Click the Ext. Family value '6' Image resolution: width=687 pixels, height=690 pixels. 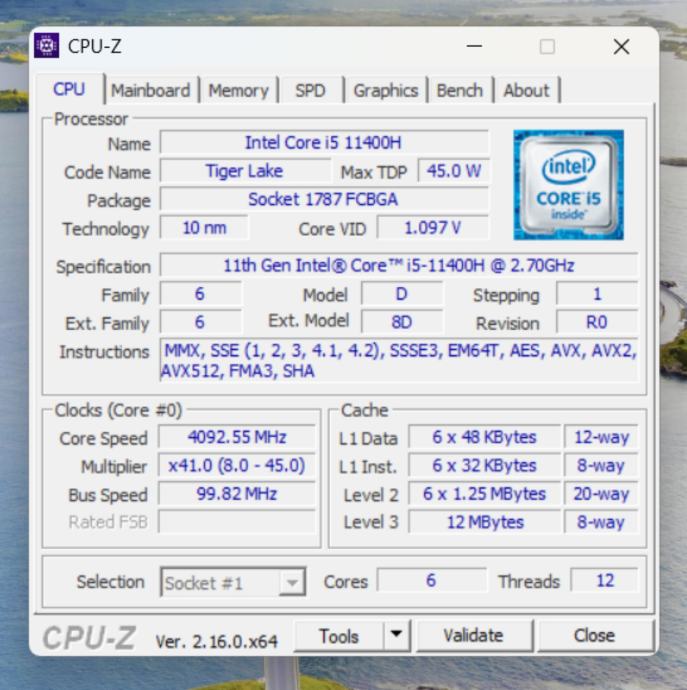coord(200,322)
